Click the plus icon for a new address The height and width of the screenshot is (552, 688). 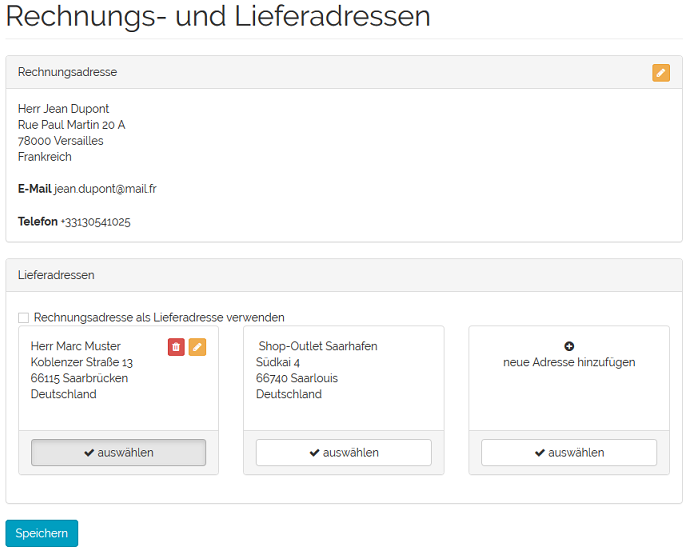coord(569,346)
